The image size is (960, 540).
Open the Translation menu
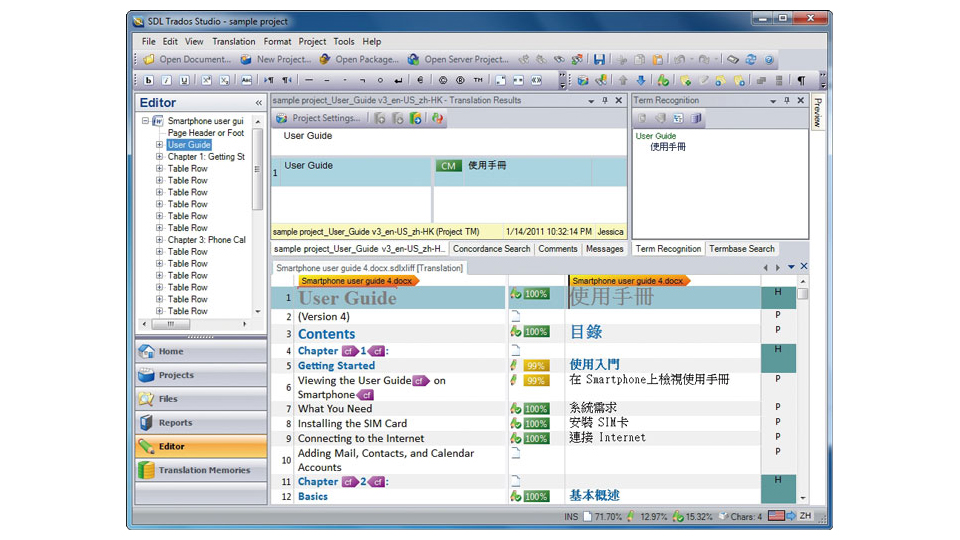234,42
